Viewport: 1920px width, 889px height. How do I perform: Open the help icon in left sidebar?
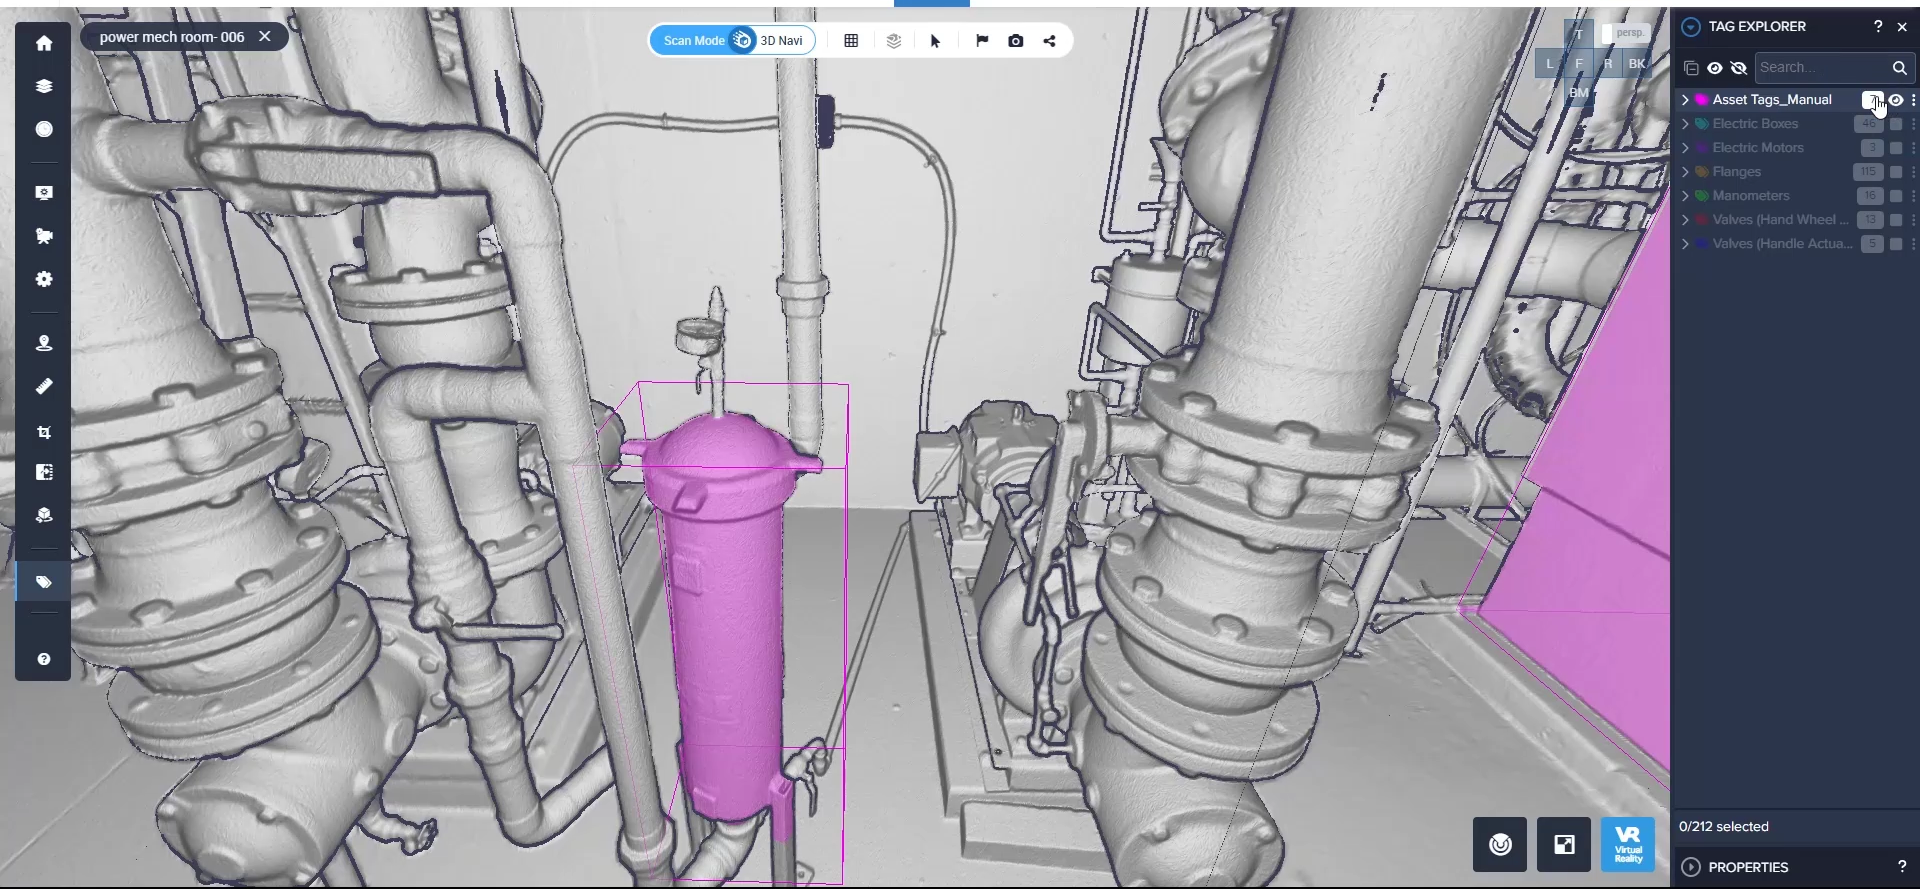coord(44,659)
